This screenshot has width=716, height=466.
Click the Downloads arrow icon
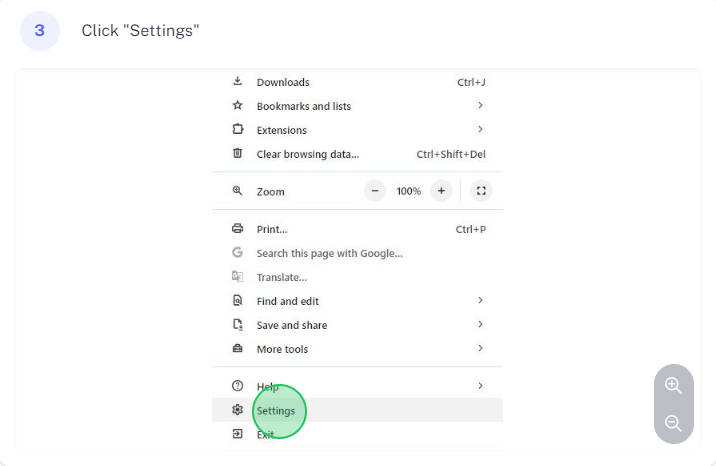[x=237, y=82]
